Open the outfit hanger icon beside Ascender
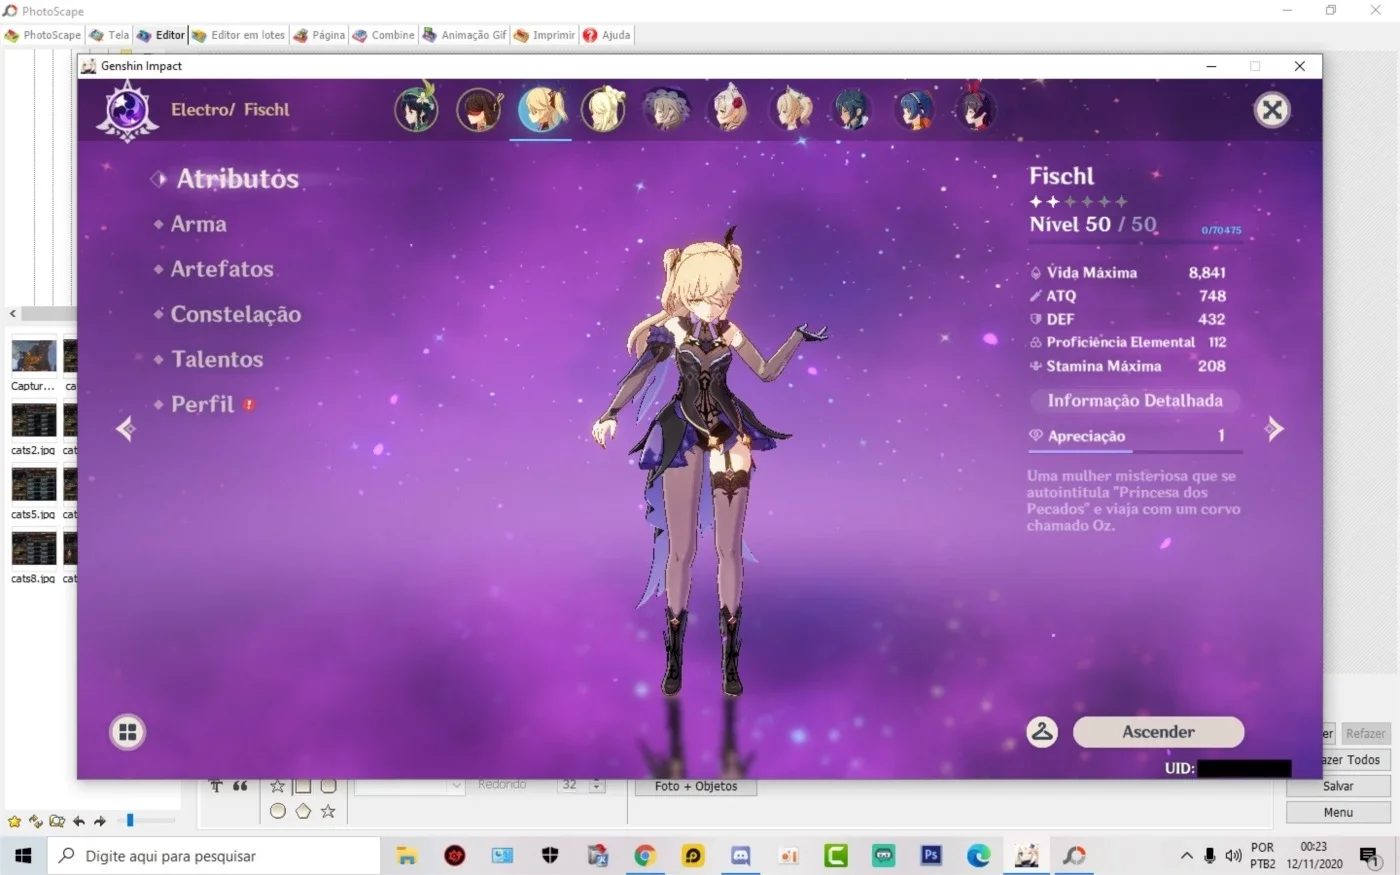Viewport: 1400px width, 875px height. coord(1042,732)
